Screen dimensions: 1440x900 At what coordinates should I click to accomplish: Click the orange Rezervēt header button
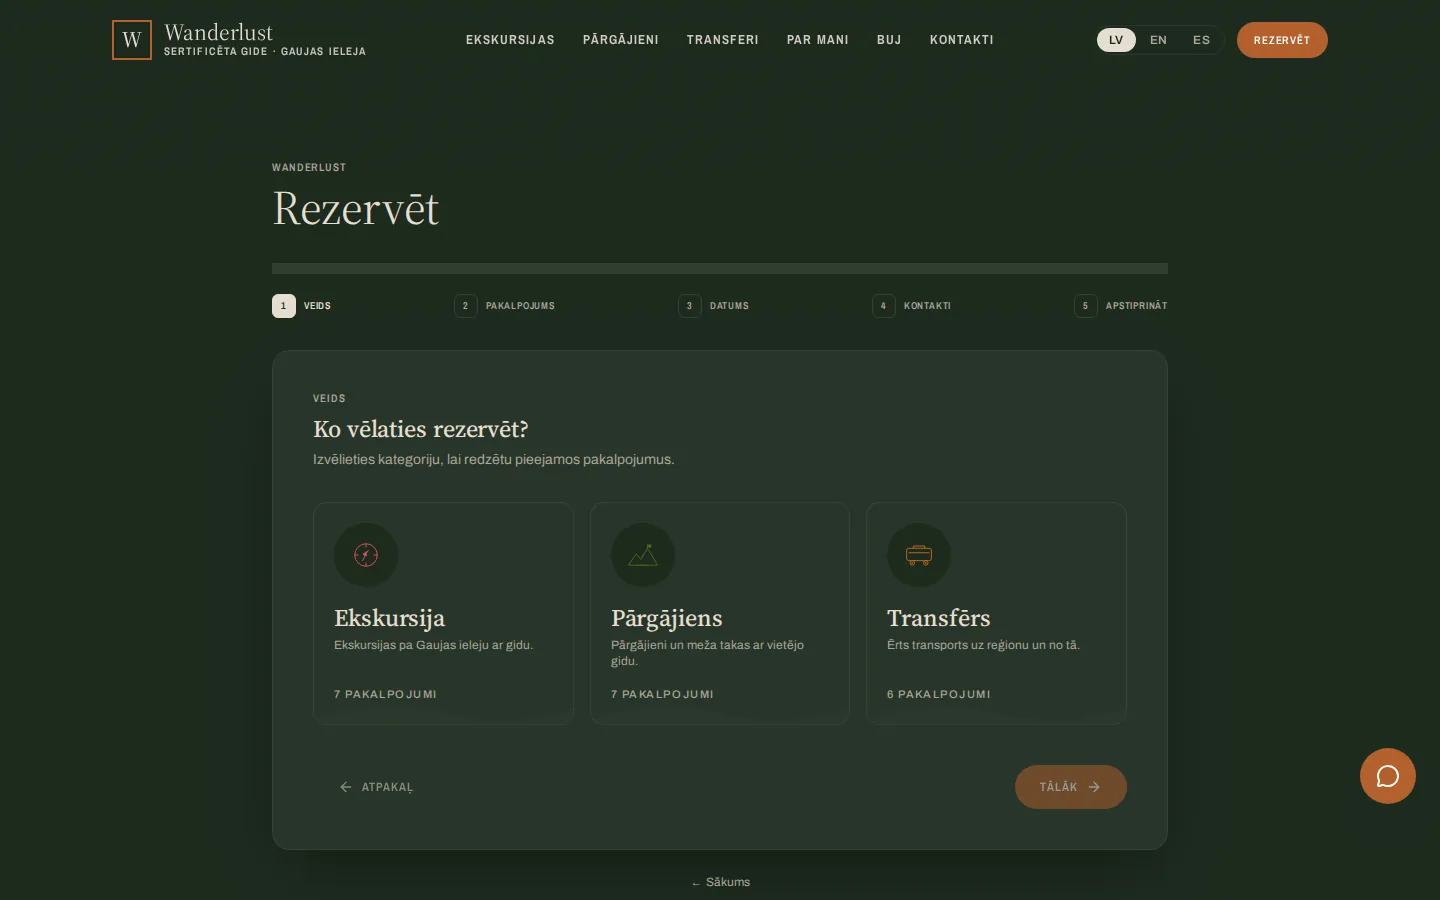pyautogui.click(x=1282, y=40)
